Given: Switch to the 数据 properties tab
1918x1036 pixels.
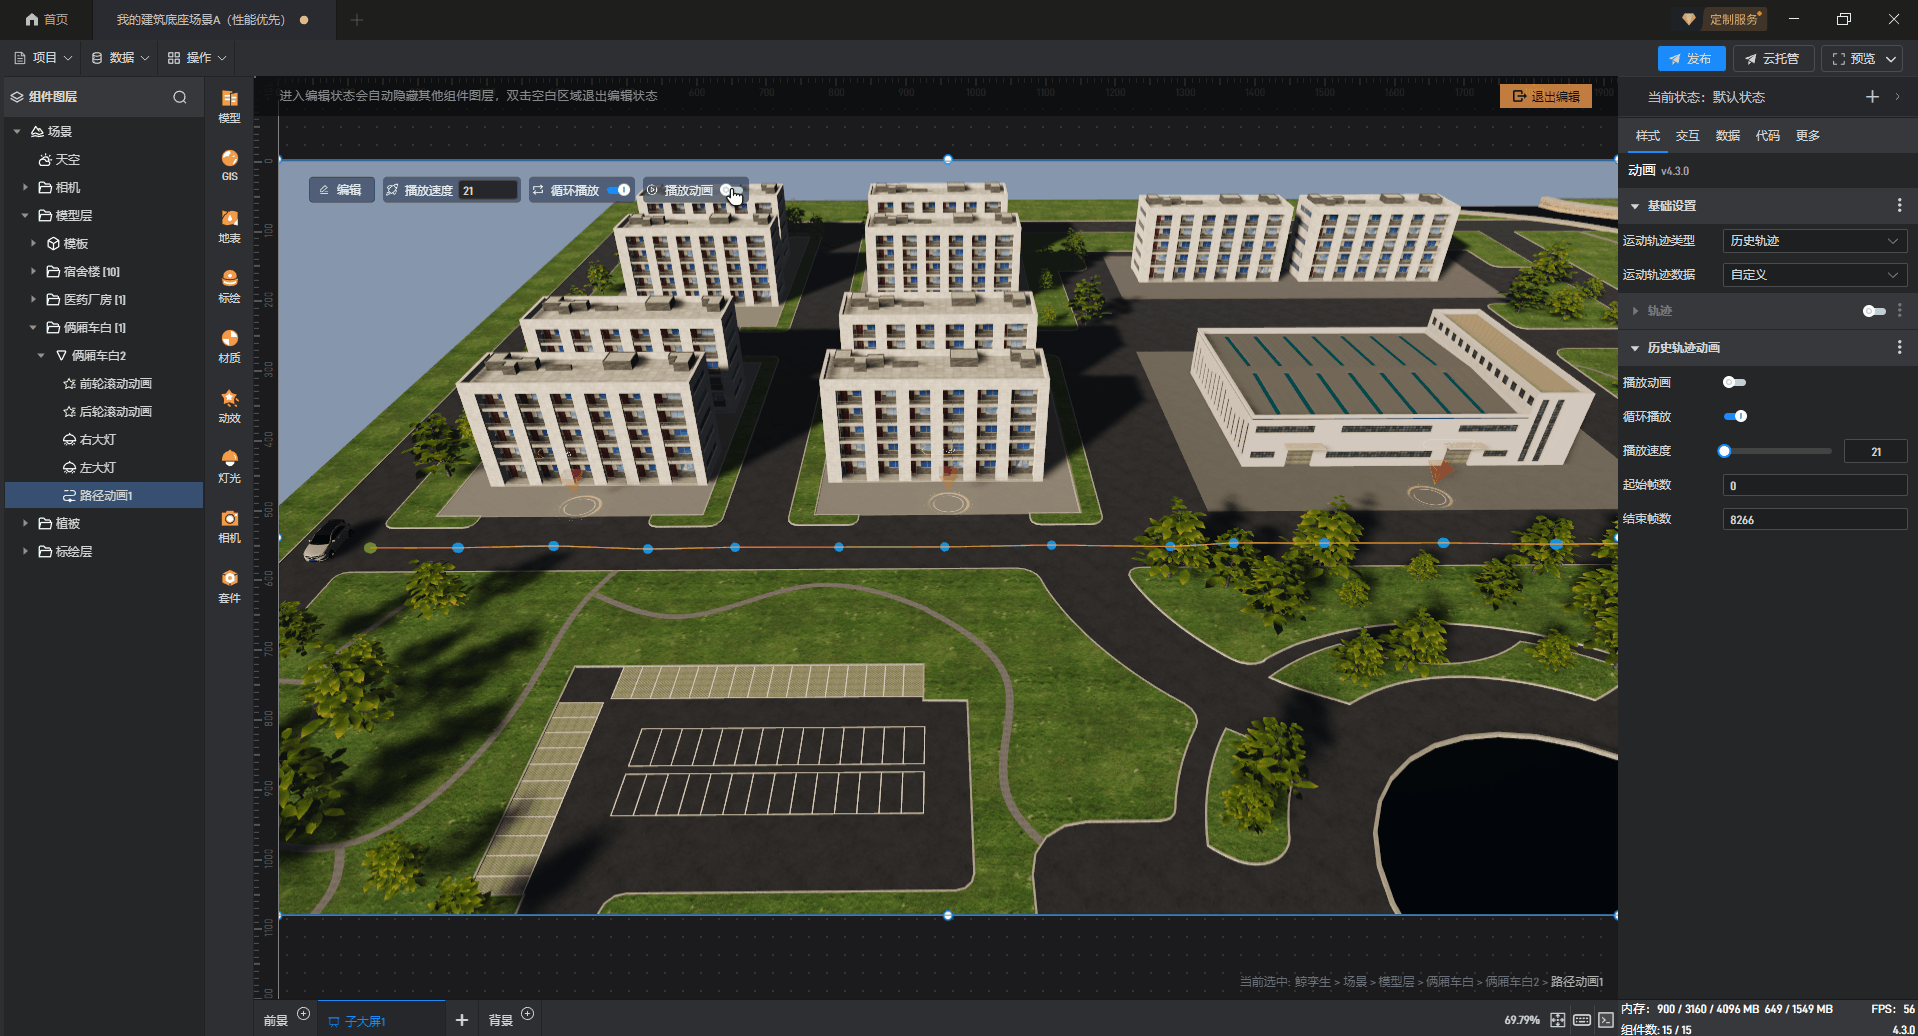Looking at the screenshot, I should tap(1728, 136).
